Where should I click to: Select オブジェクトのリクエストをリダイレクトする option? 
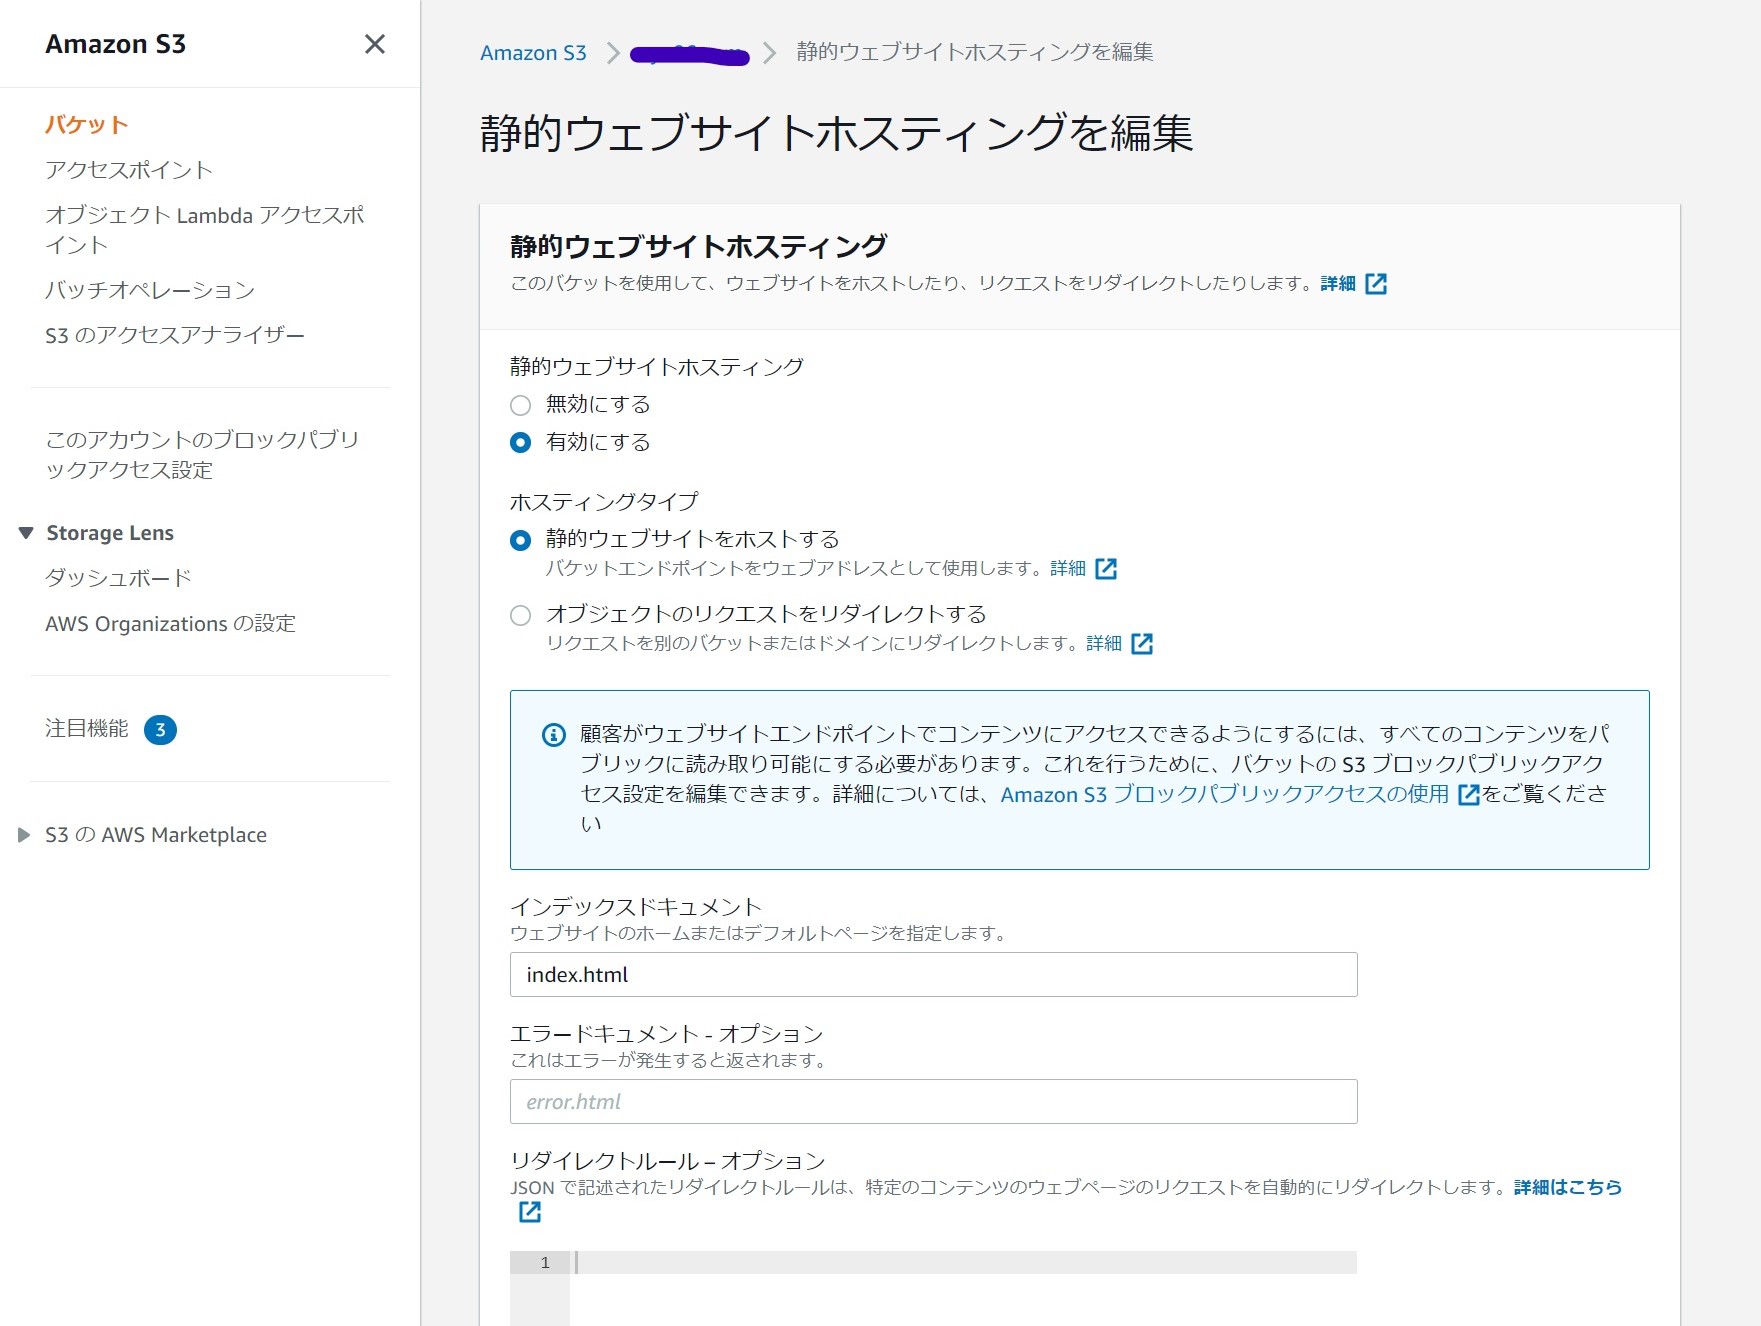[x=520, y=615]
